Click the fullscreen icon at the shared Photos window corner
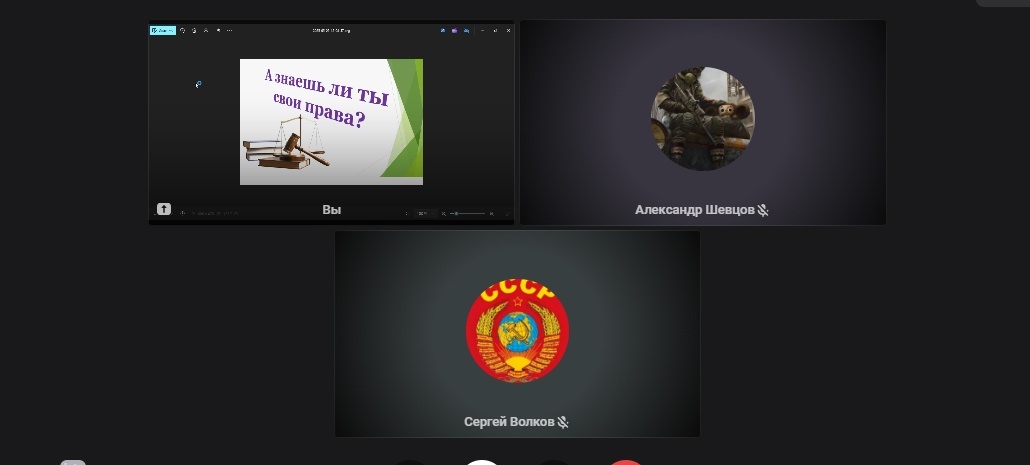This screenshot has width=1030, height=465. point(507,213)
